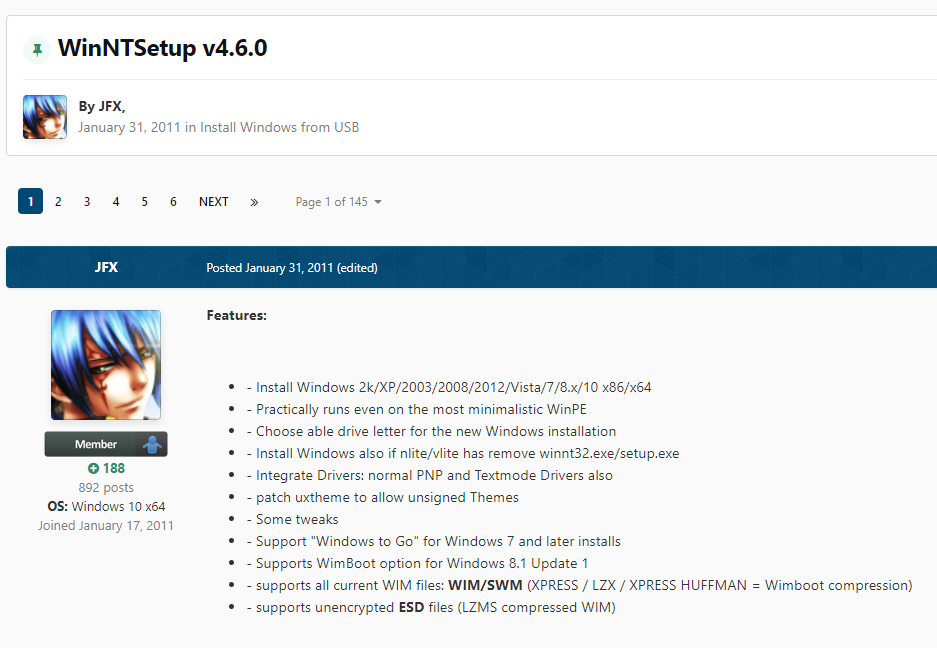This screenshot has width=937, height=648.
Task: Select current page 1 button
Action: click(30, 201)
